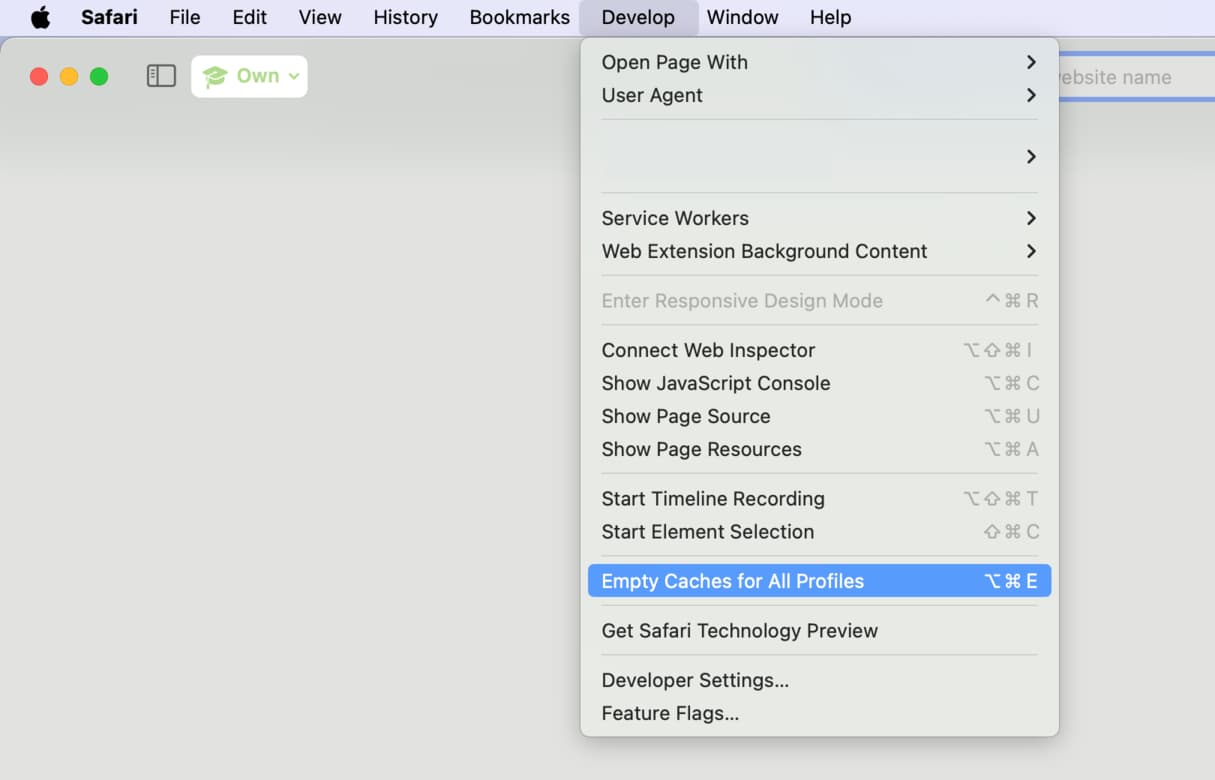Click the yellow minimize window button
1215x780 pixels.
coord(69,76)
